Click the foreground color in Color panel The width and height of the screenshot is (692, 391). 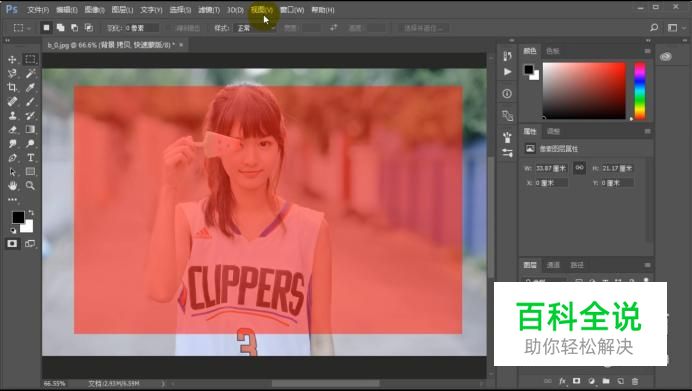tap(528, 69)
